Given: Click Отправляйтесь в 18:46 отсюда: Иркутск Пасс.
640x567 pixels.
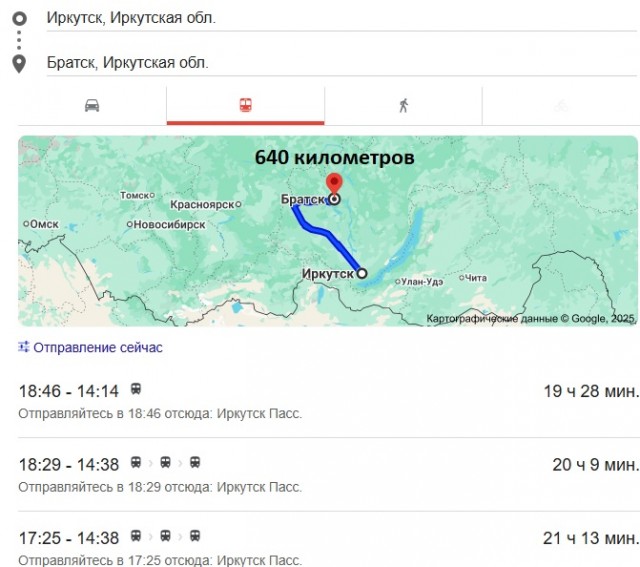Looking at the screenshot, I should pyautogui.click(x=160, y=414).
